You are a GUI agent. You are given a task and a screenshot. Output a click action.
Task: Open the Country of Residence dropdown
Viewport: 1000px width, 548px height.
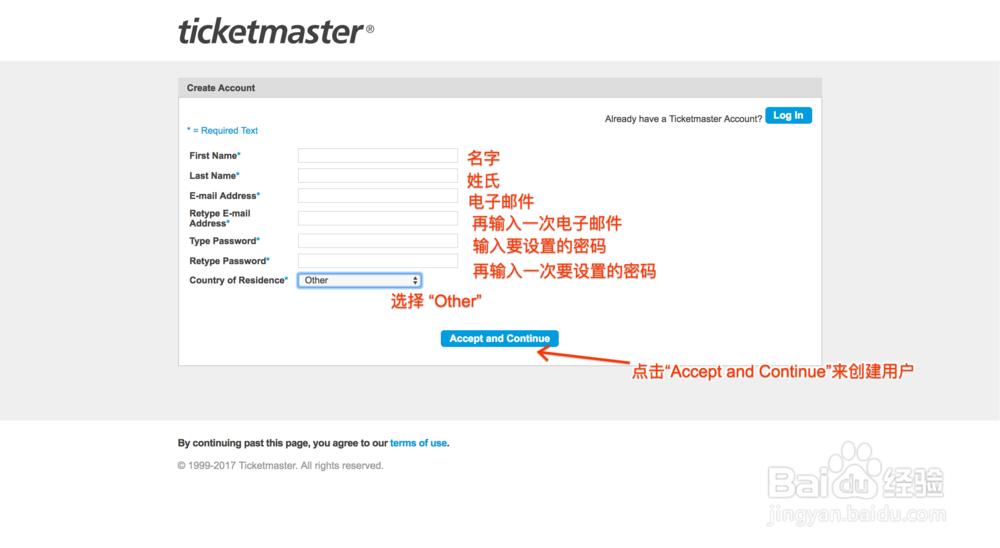tap(360, 280)
